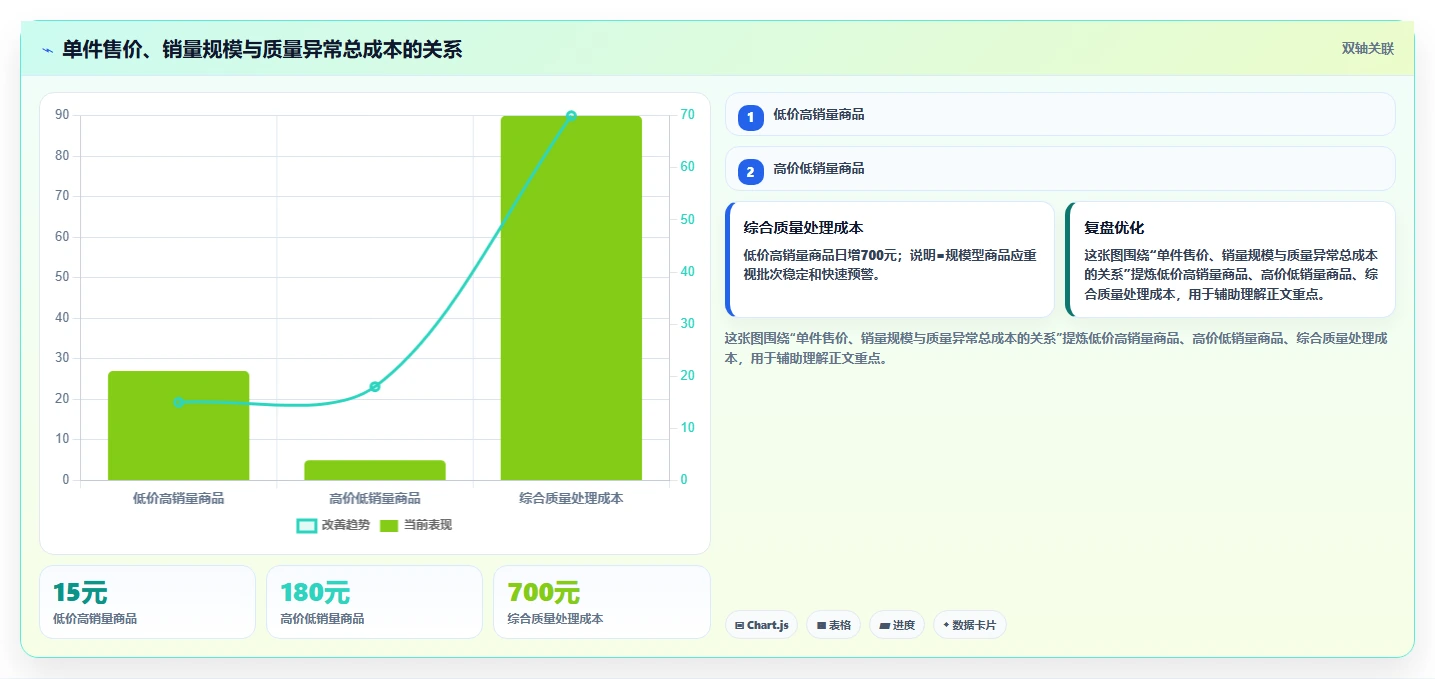Click the 进度 tag icon
This screenshot has width=1435, height=679.
tap(884, 625)
